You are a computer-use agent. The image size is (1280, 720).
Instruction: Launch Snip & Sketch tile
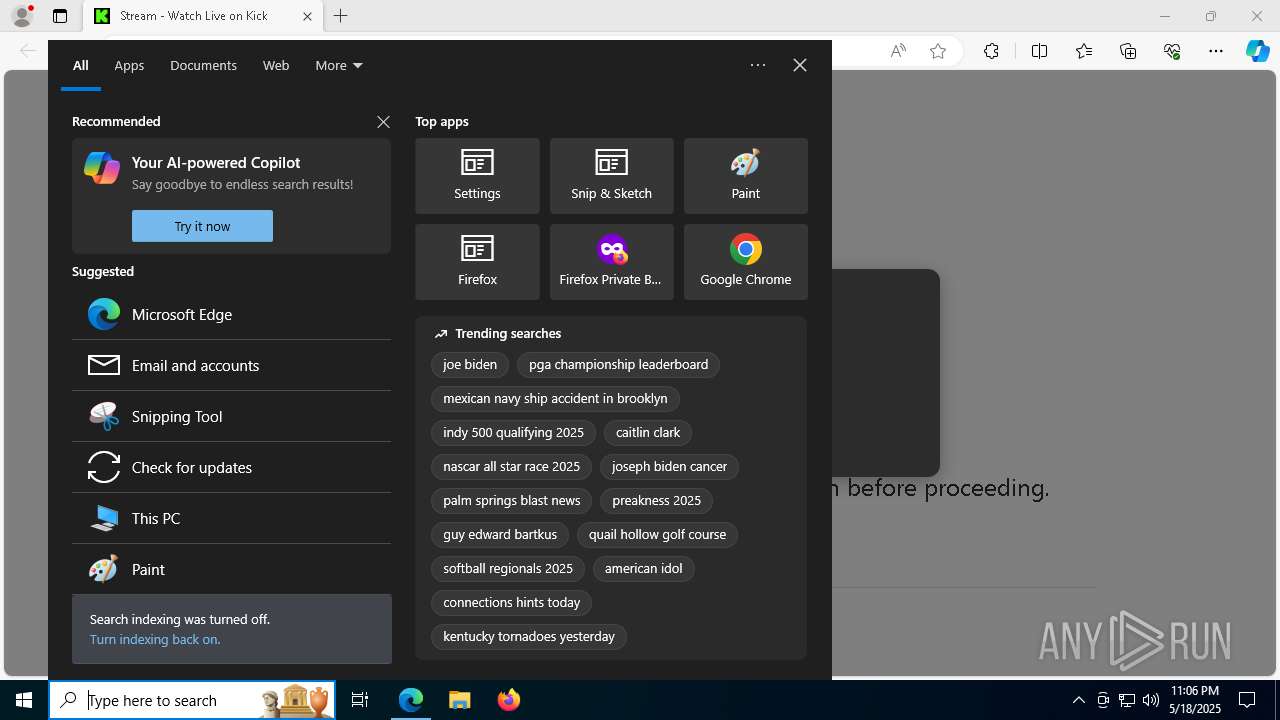point(611,176)
